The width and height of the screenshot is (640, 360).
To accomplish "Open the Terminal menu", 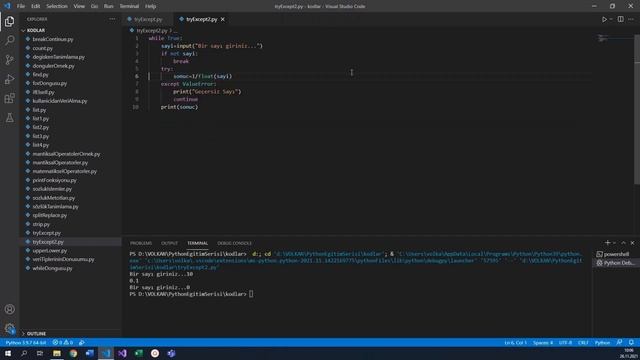I will tap(129, 6).
